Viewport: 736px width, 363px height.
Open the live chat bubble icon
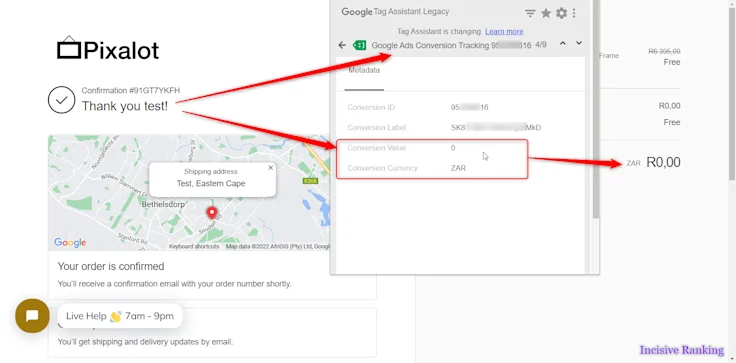32,316
